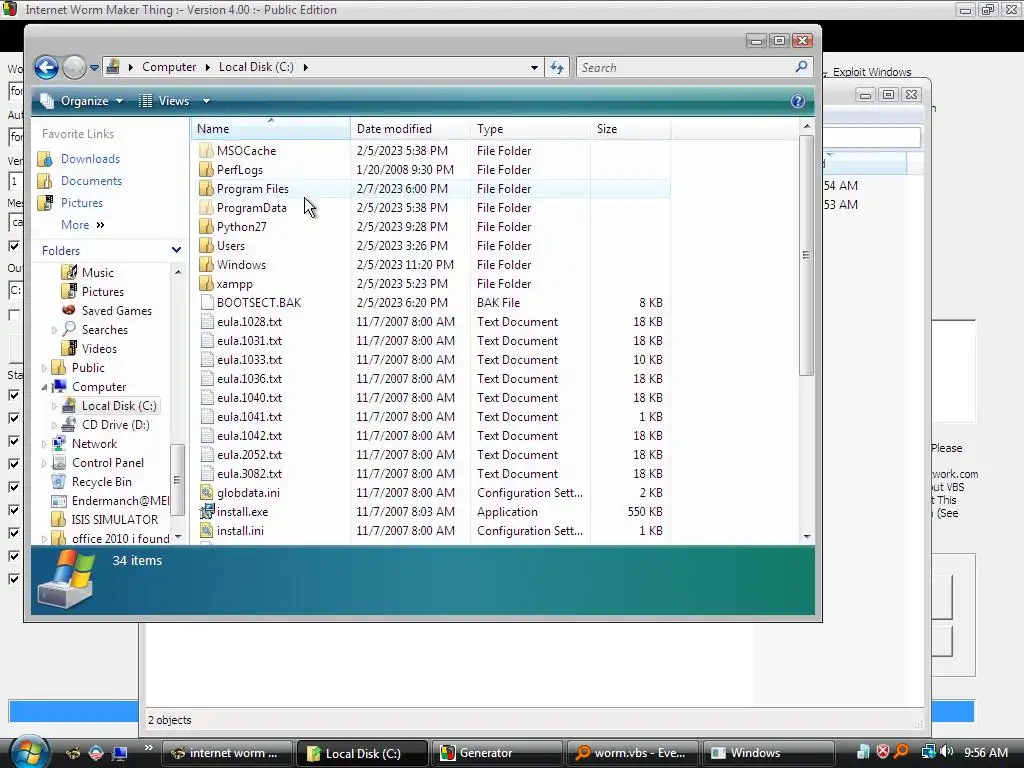Click More favorite links

pyautogui.click(x=82, y=225)
